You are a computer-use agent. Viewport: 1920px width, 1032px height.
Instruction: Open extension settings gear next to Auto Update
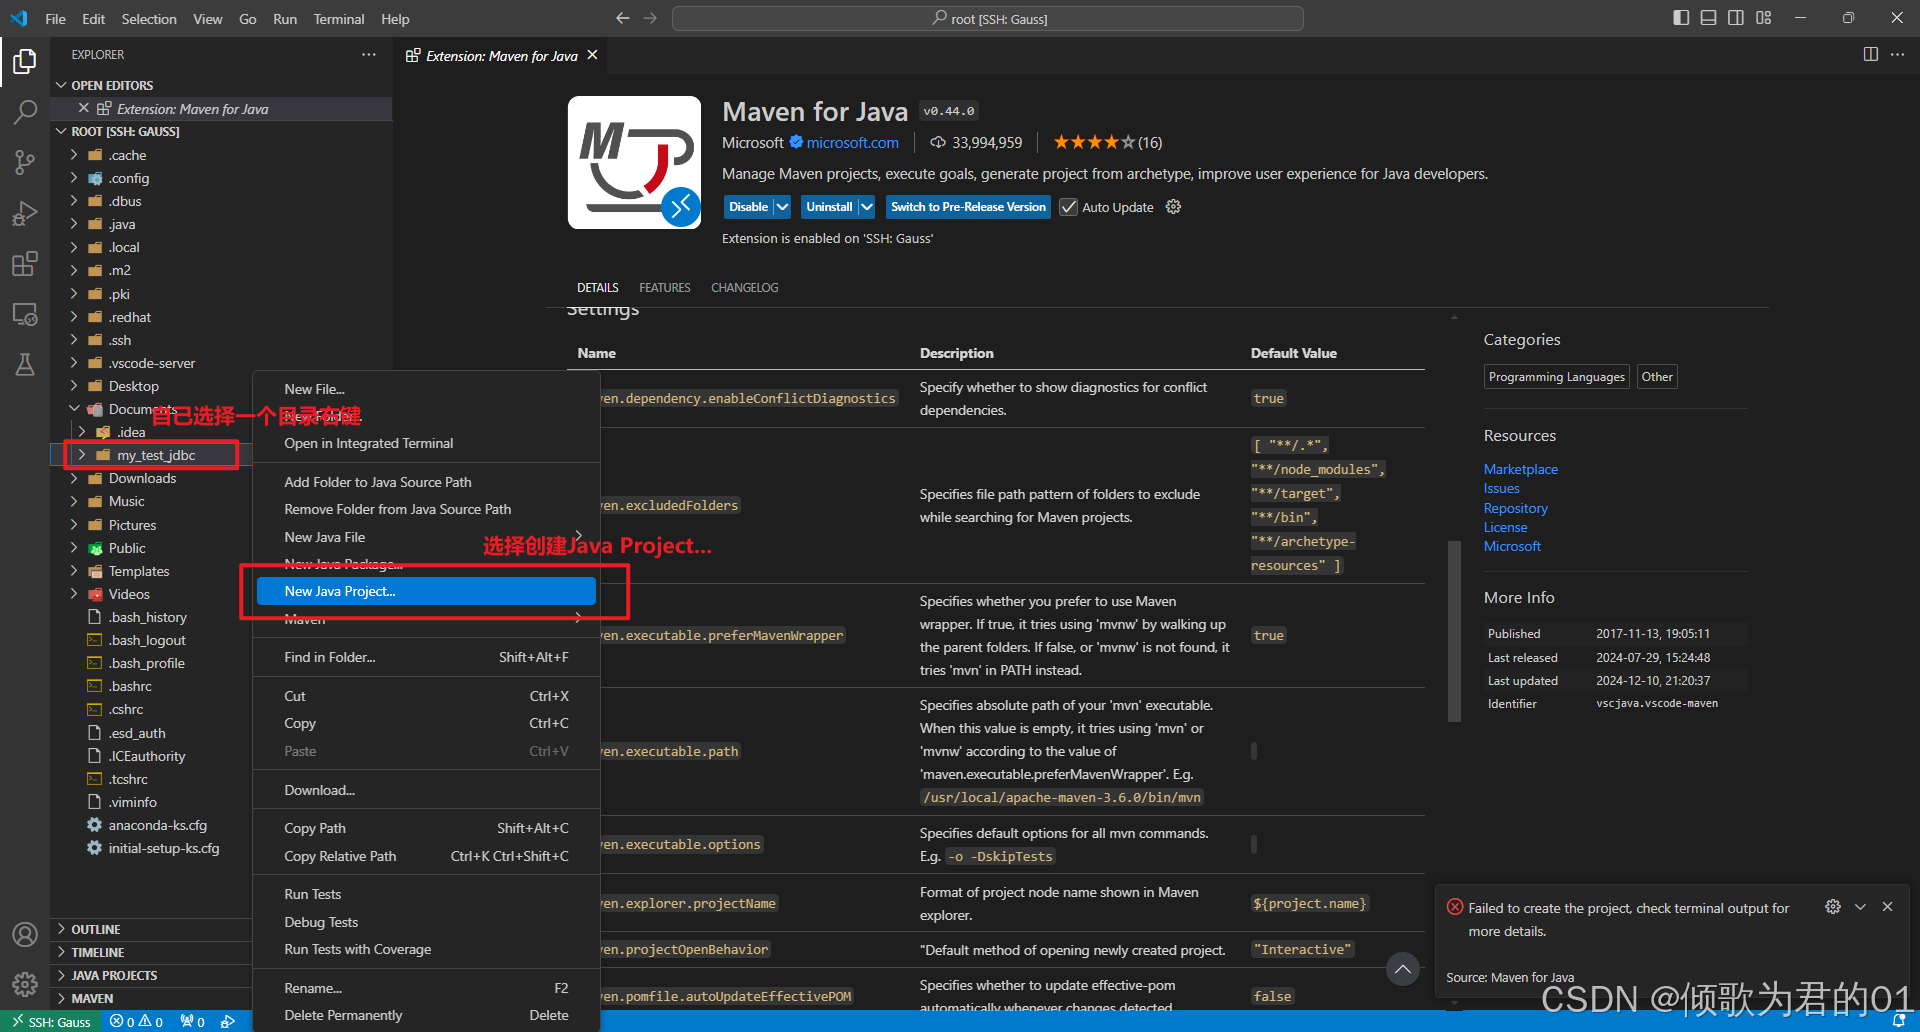pos(1173,207)
